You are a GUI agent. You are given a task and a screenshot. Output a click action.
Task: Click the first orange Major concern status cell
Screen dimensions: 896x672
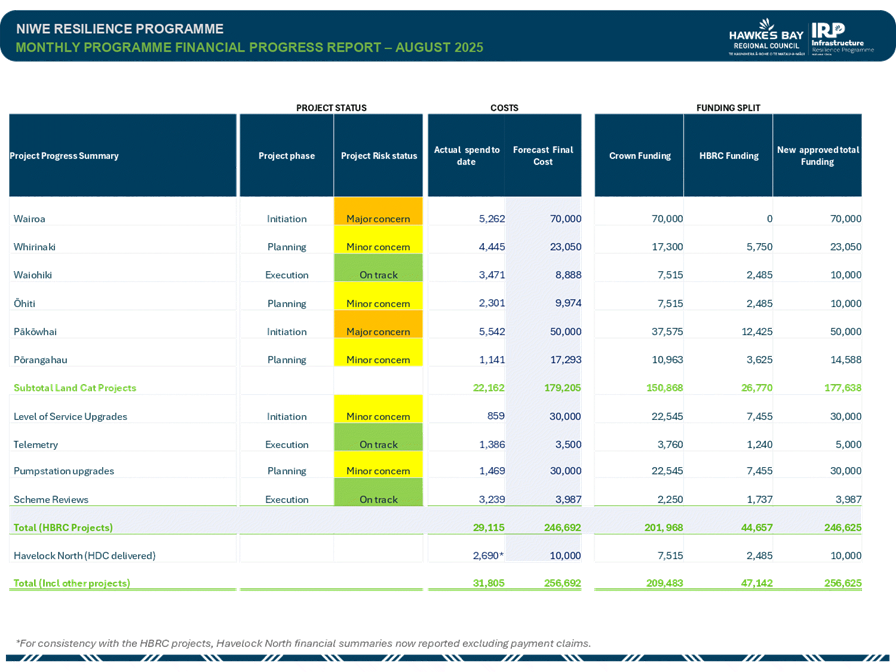pos(379,218)
